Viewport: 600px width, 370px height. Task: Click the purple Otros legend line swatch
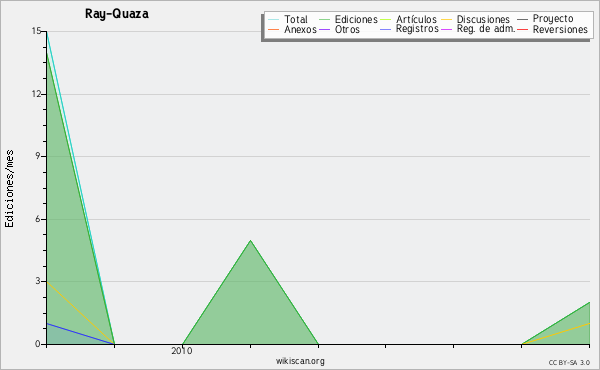324,29
